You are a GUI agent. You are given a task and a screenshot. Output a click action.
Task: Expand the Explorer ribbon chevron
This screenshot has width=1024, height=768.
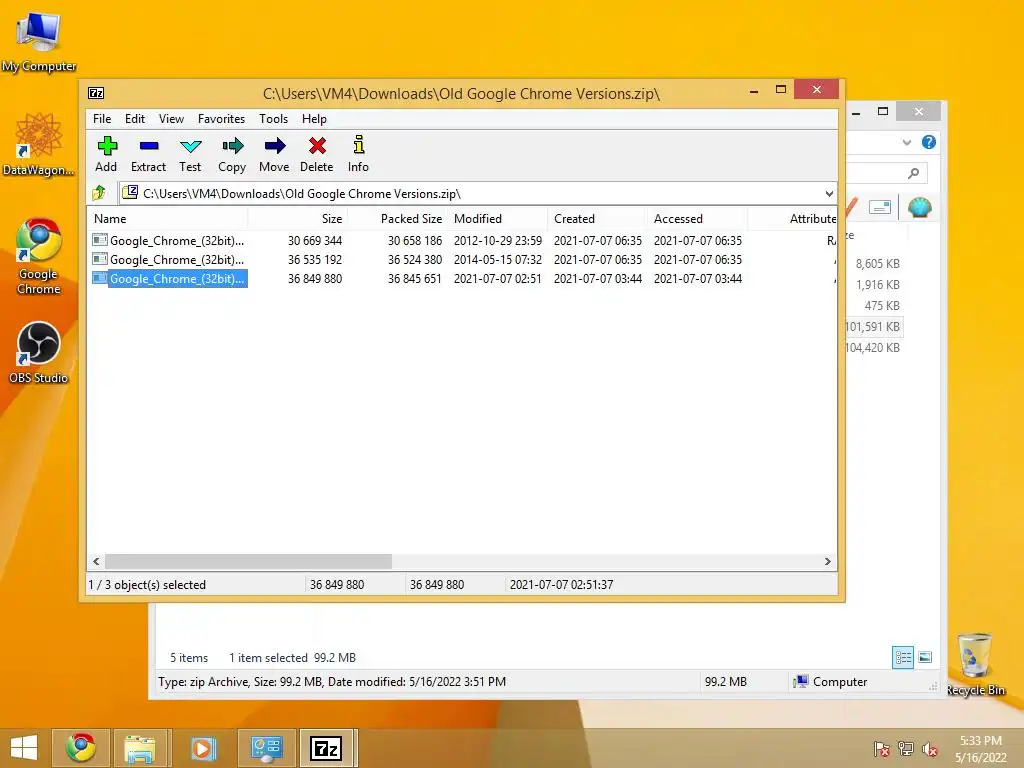(906, 142)
